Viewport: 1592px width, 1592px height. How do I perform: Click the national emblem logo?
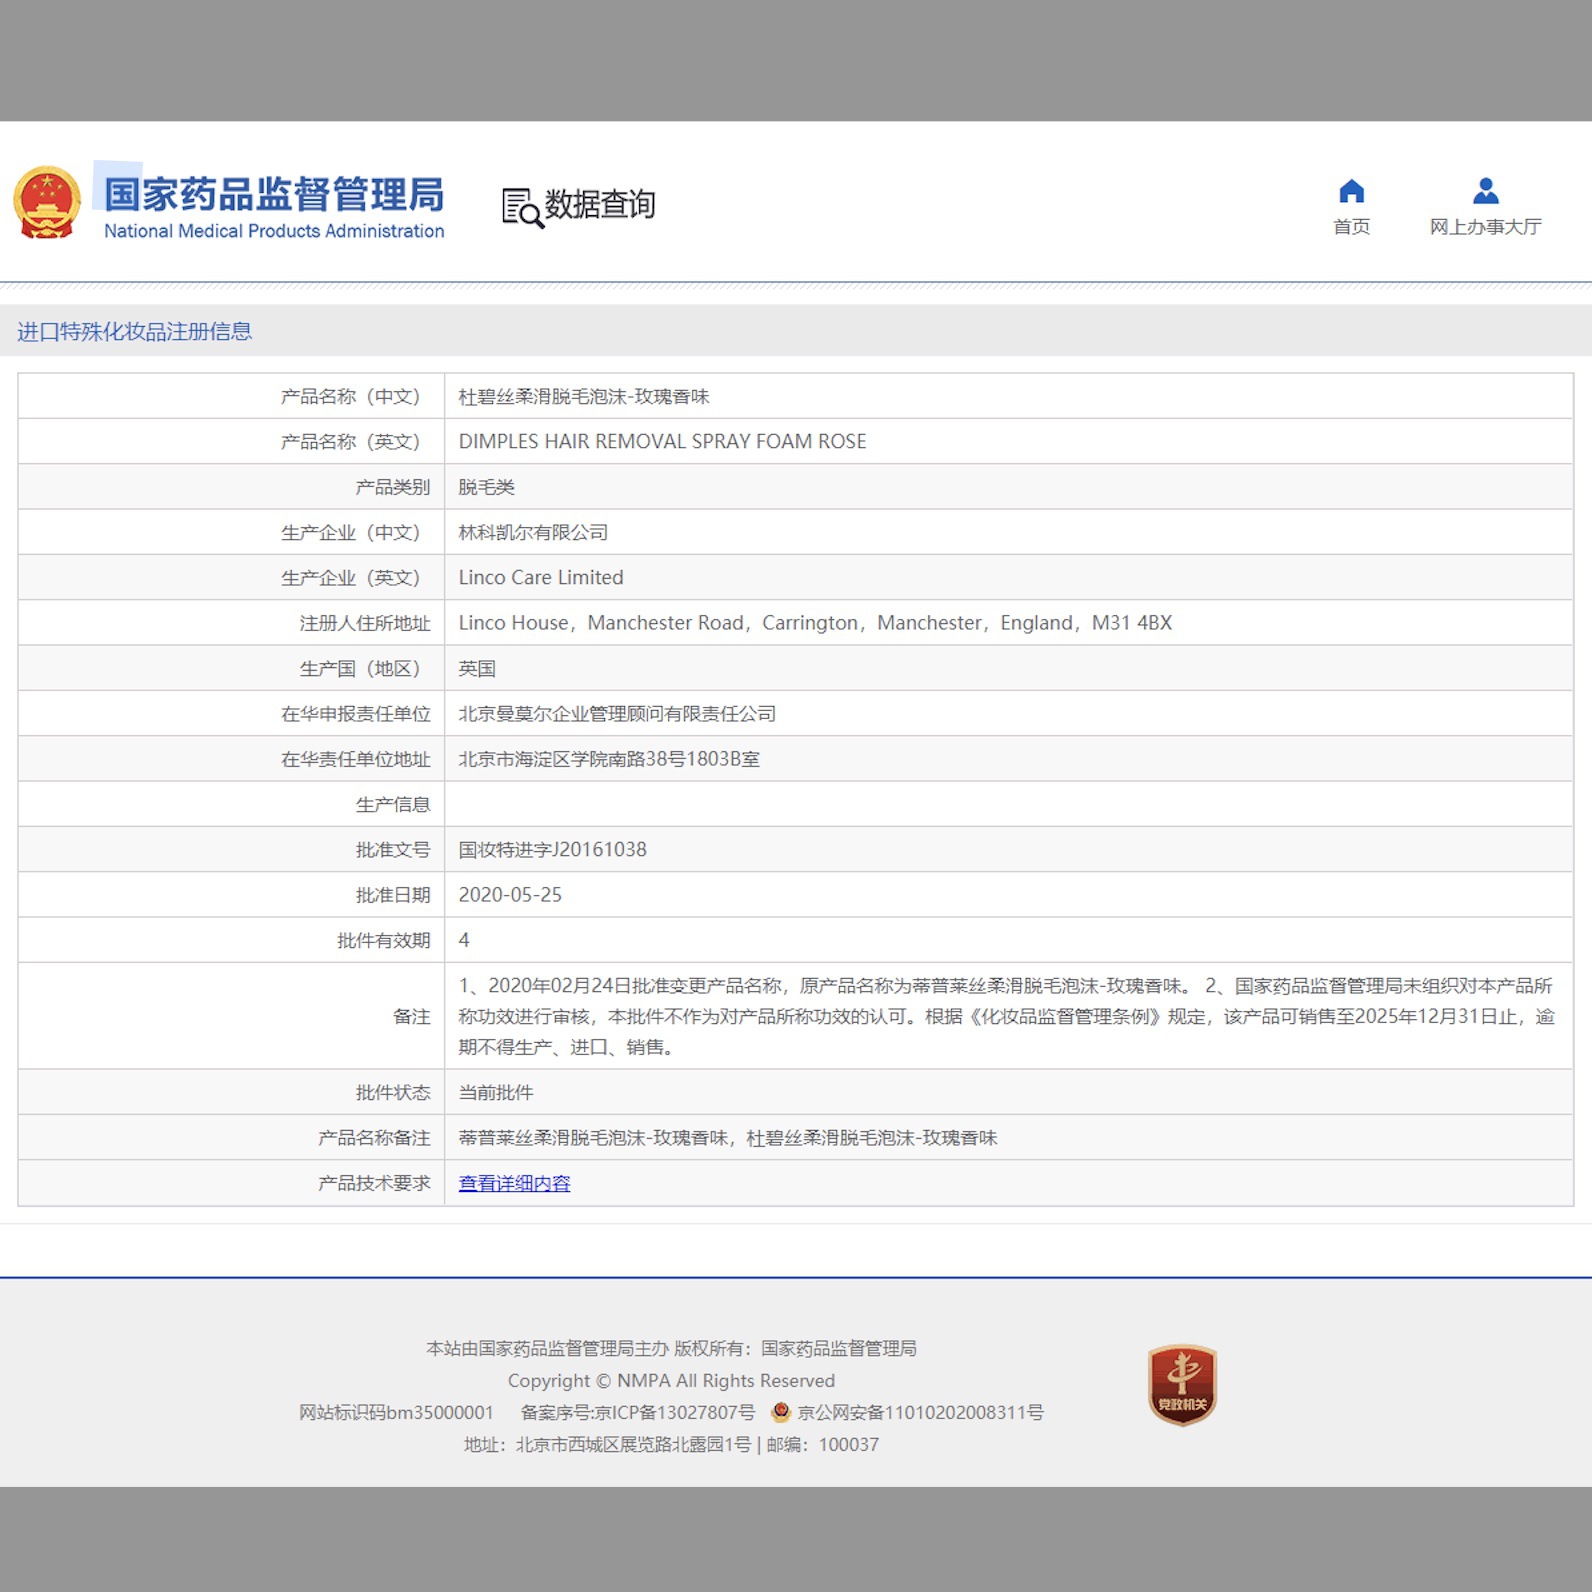click(x=47, y=203)
